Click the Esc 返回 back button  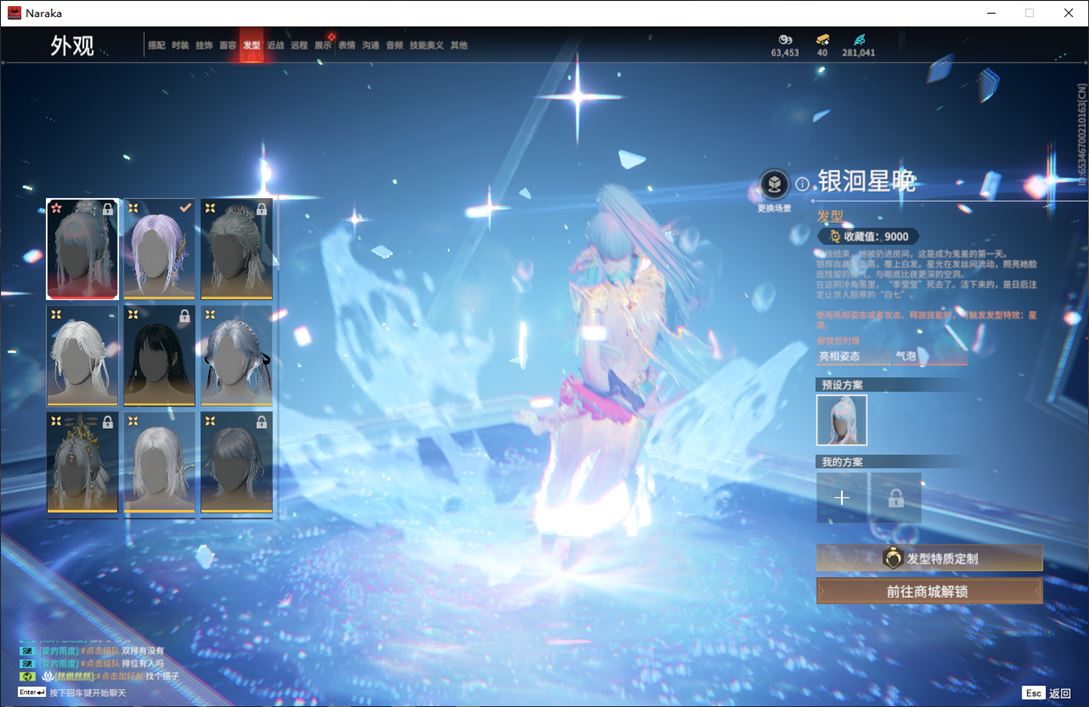click(1047, 692)
